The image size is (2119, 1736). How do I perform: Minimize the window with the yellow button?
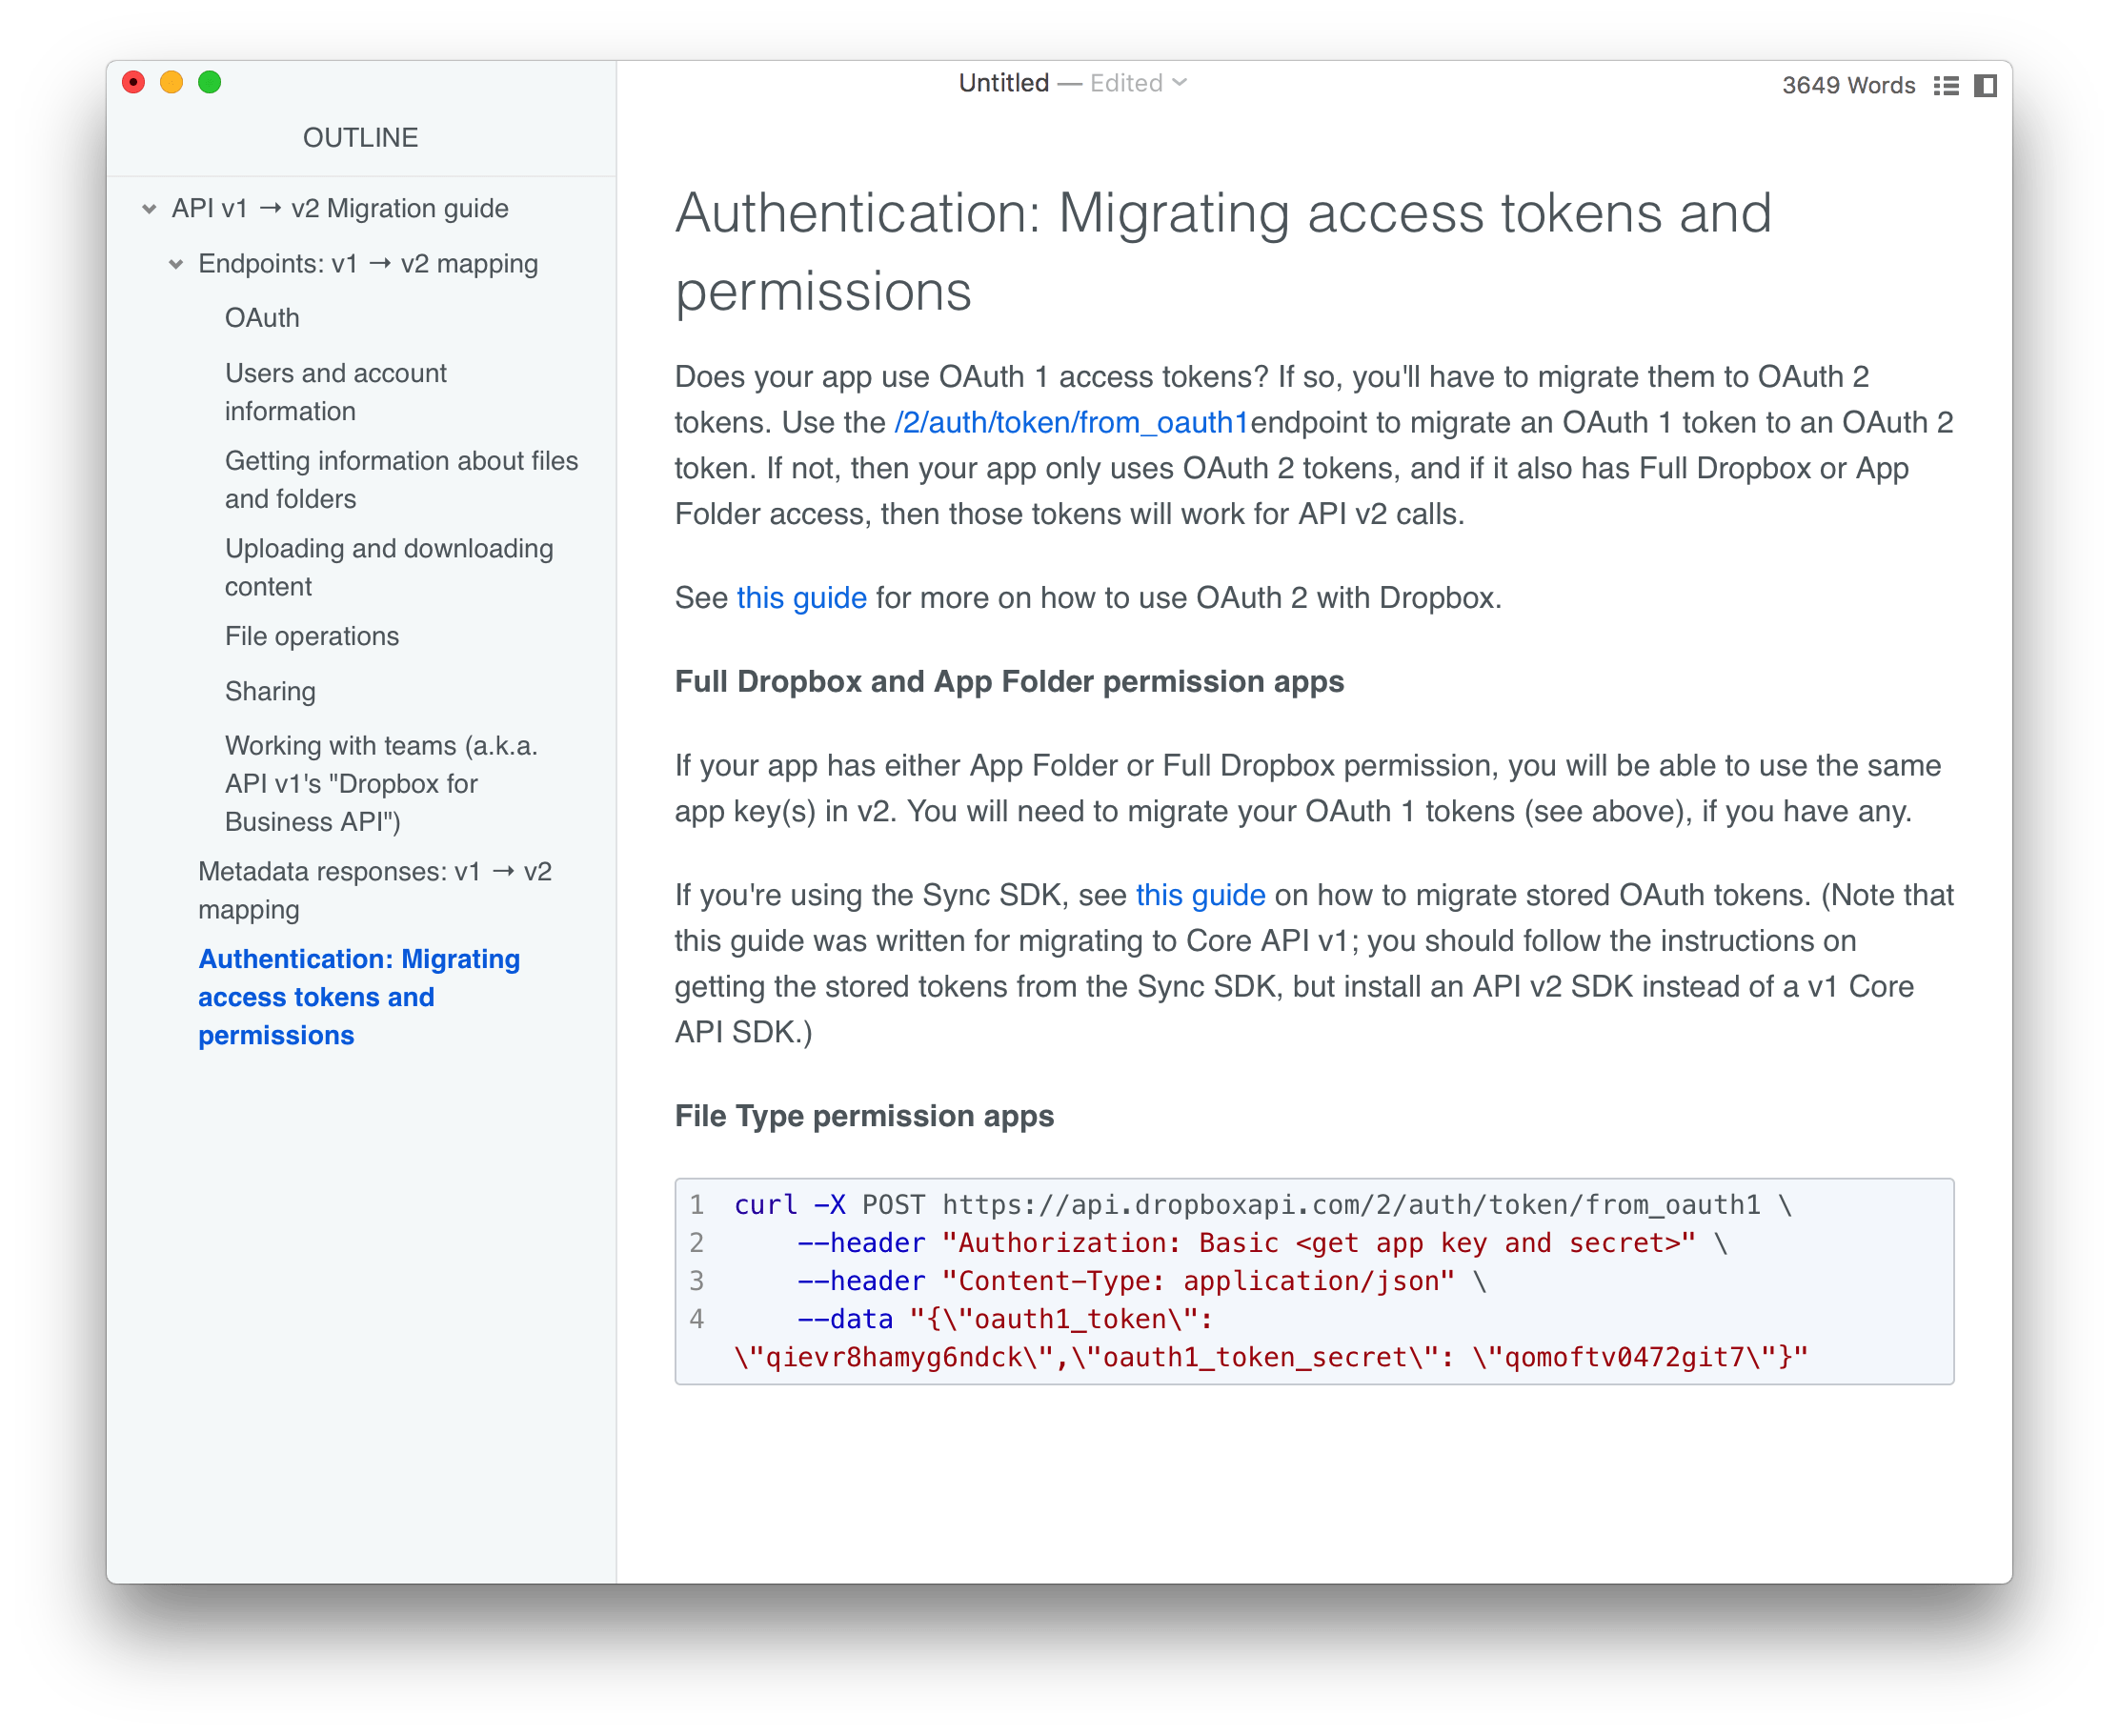(171, 82)
